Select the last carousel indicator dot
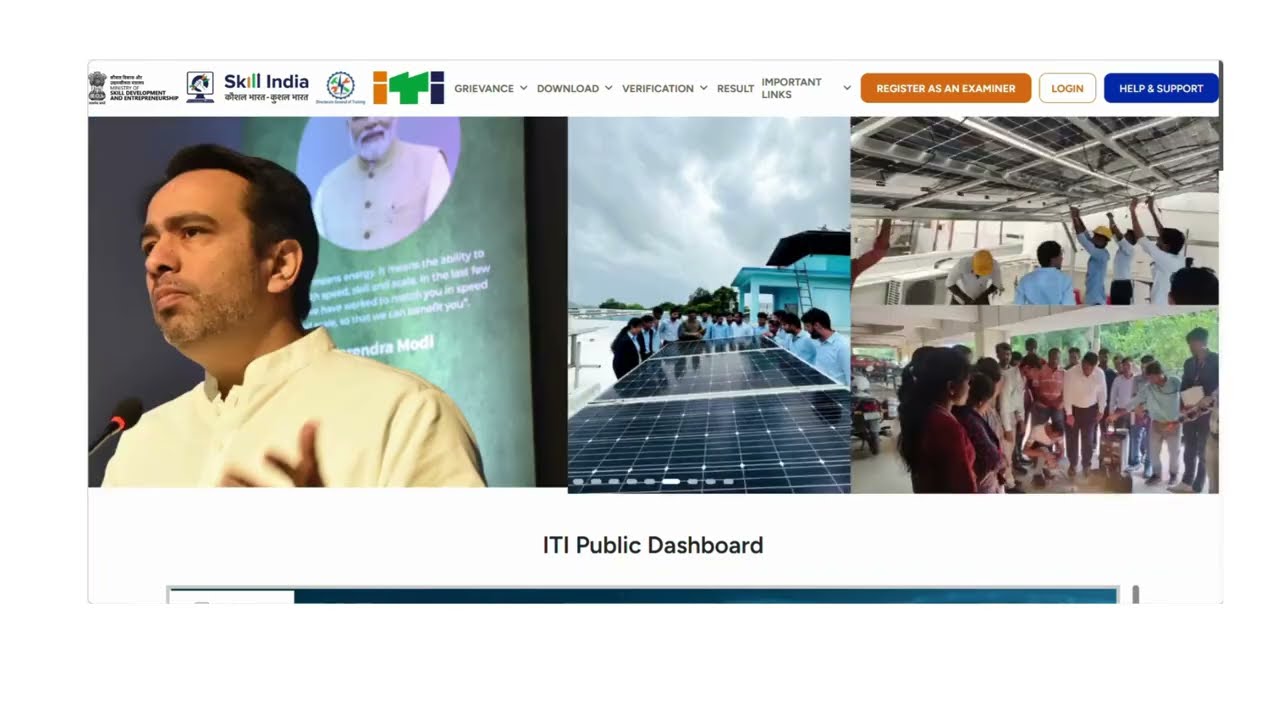The height and width of the screenshot is (720, 1280). tap(728, 482)
